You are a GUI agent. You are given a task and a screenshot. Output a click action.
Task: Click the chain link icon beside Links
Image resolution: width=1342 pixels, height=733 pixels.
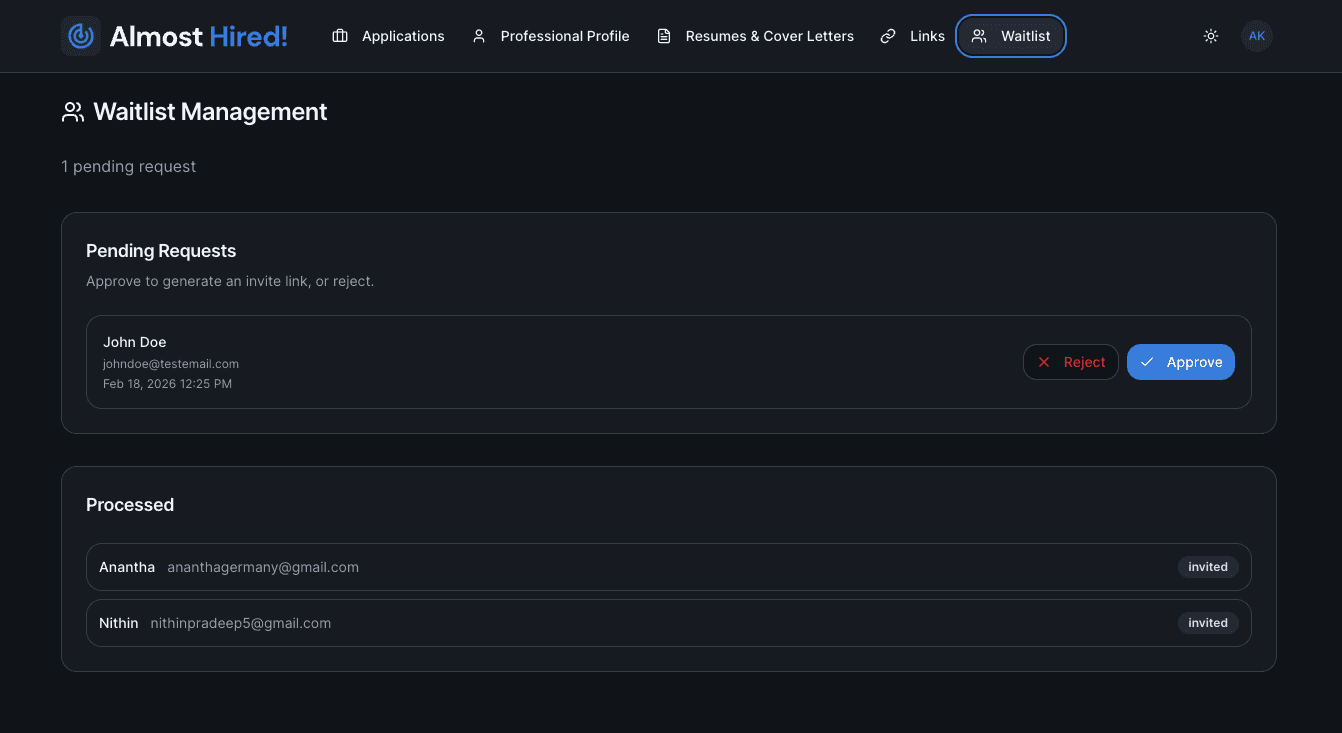pyautogui.click(x=888, y=36)
